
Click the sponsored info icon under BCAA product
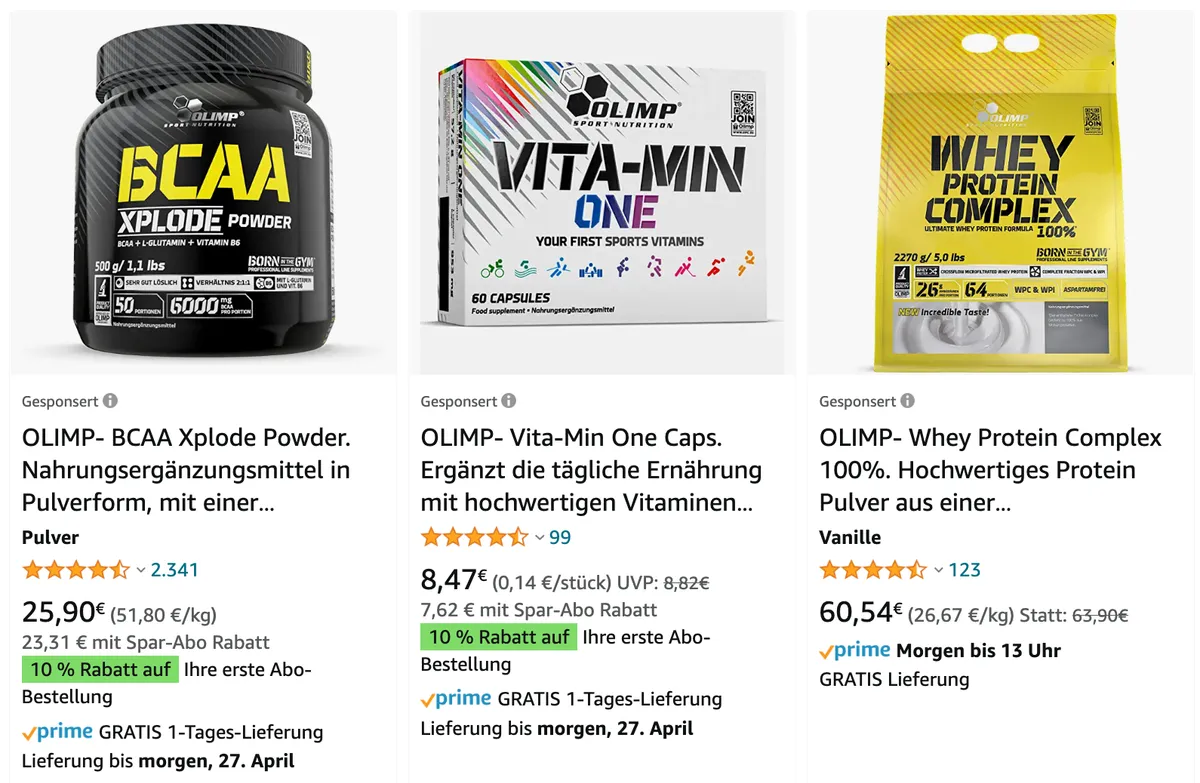tap(110, 401)
